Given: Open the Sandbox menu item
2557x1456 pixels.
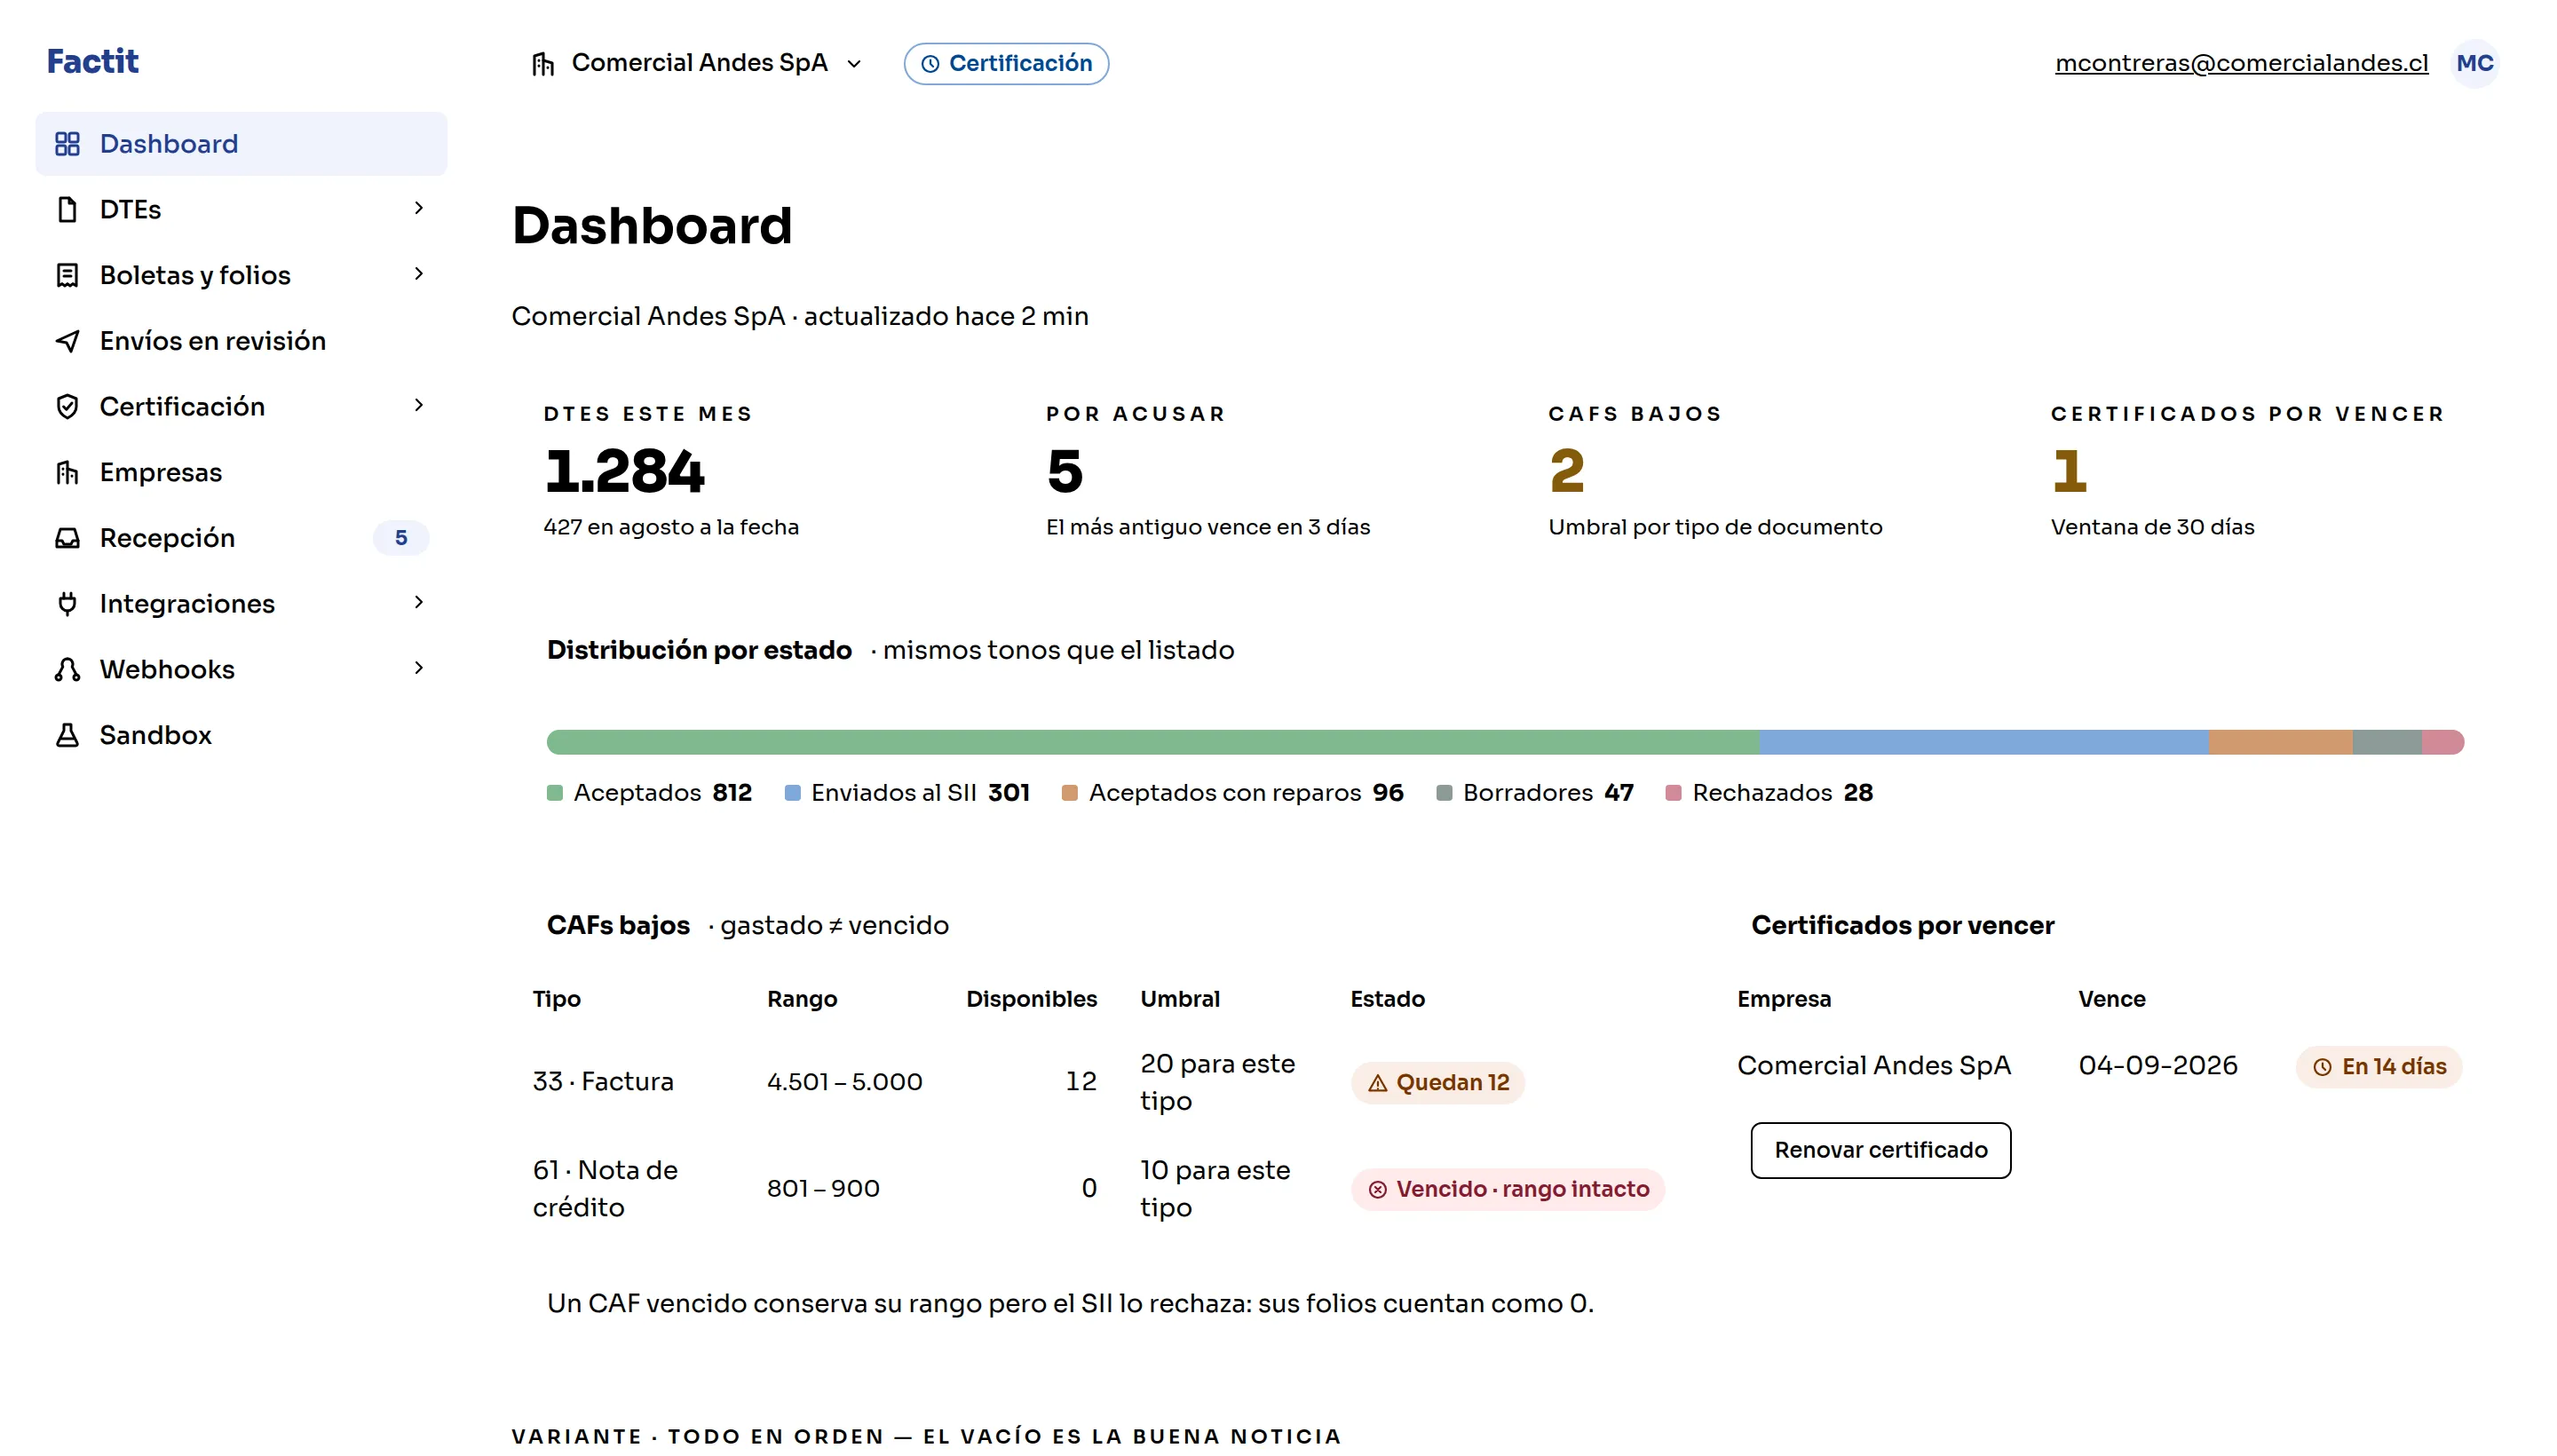Looking at the screenshot, I should point(241,735).
